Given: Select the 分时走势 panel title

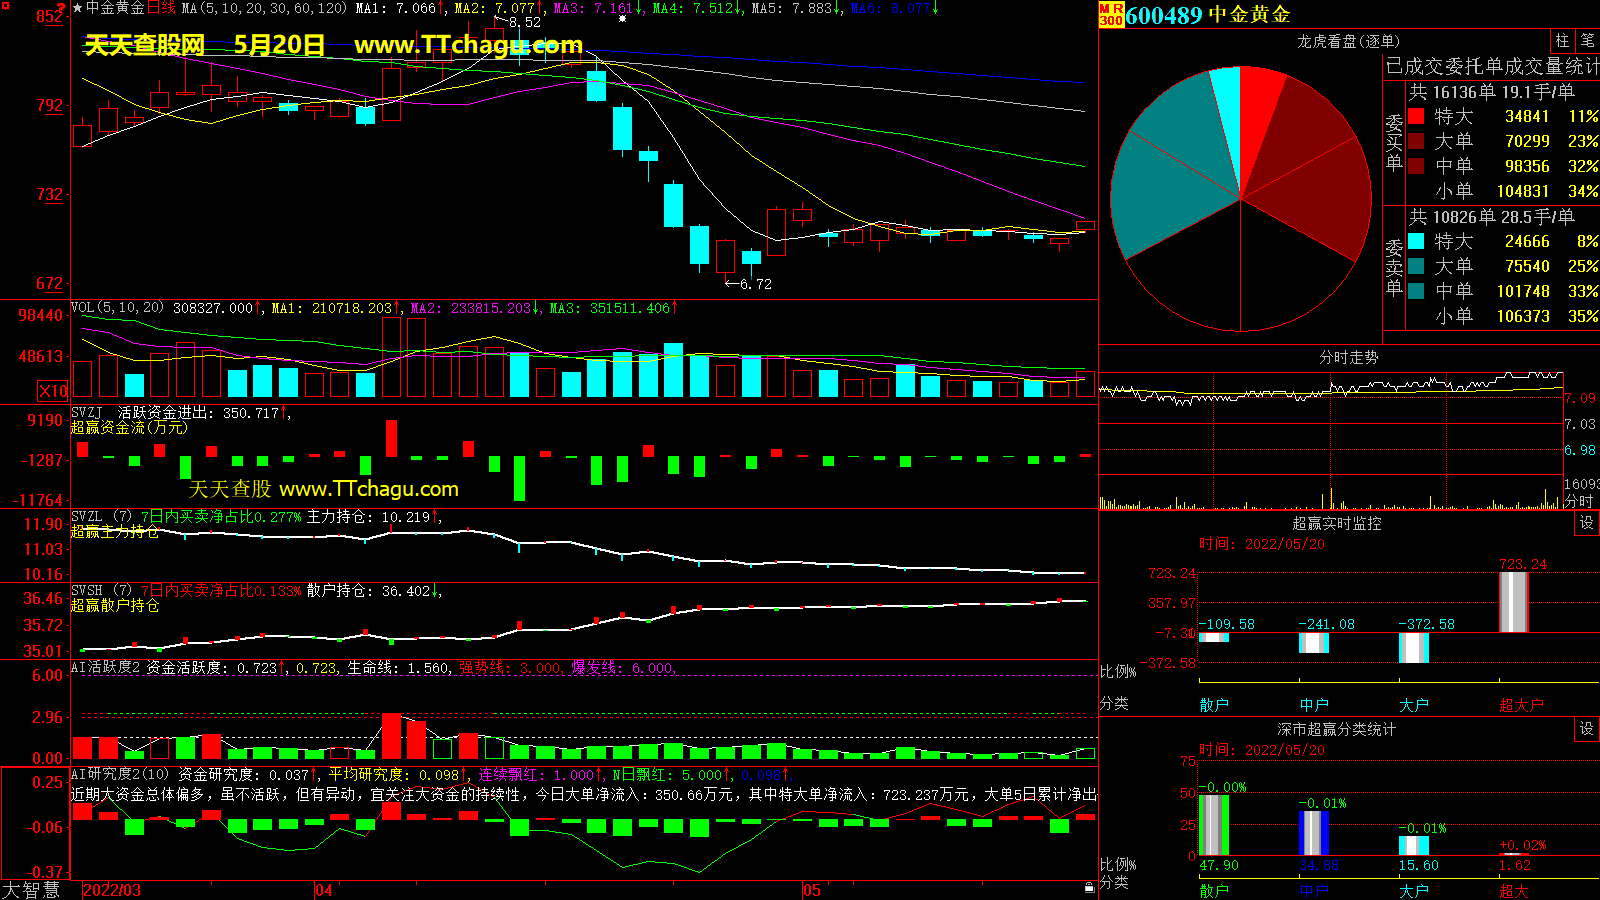Looking at the screenshot, I should [x=1348, y=357].
